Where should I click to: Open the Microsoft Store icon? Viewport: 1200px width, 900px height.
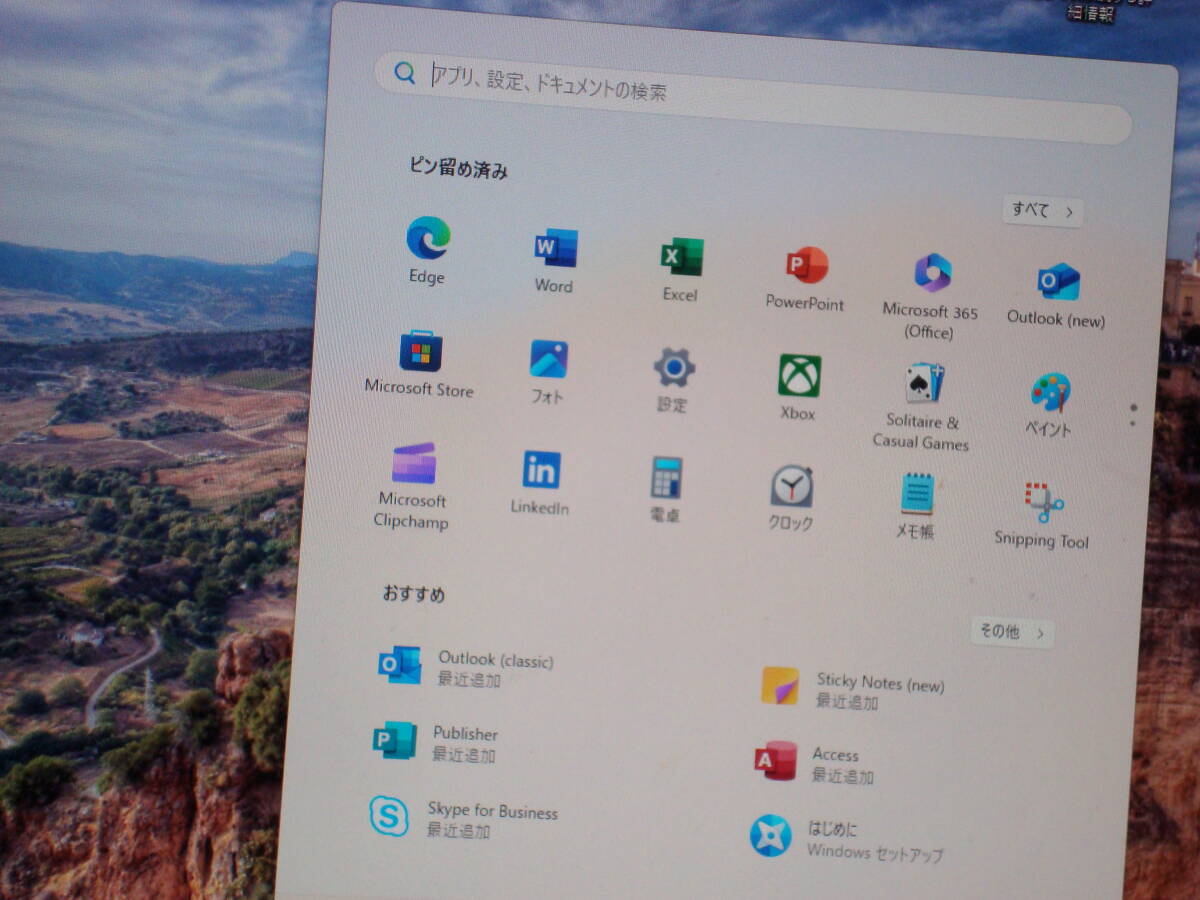pos(421,351)
